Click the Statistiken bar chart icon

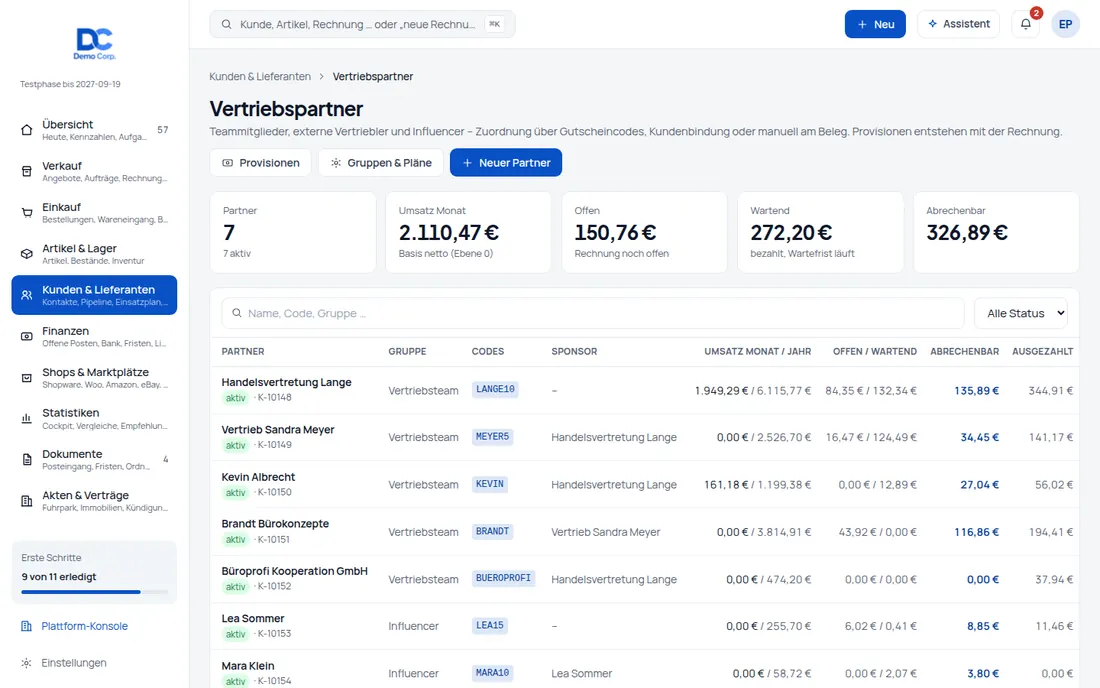[27, 419]
